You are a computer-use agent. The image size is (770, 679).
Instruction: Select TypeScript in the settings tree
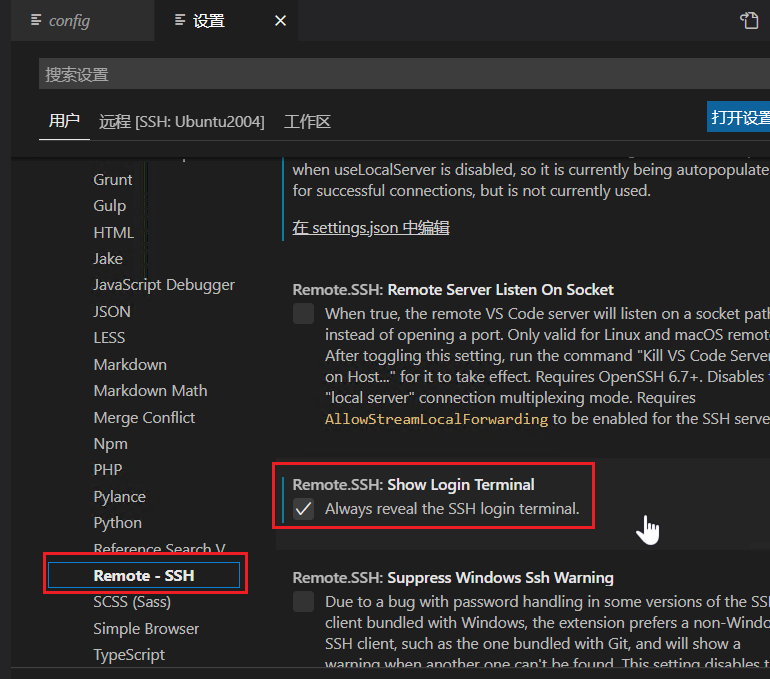pos(129,655)
